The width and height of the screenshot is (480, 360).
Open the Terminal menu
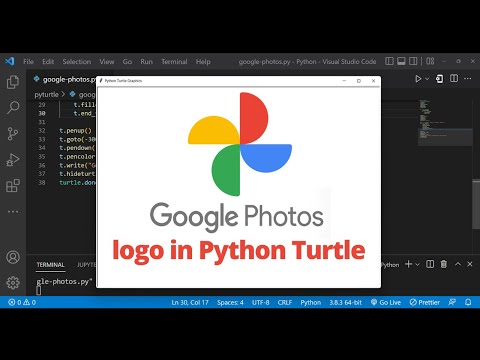tap(174, 62)
